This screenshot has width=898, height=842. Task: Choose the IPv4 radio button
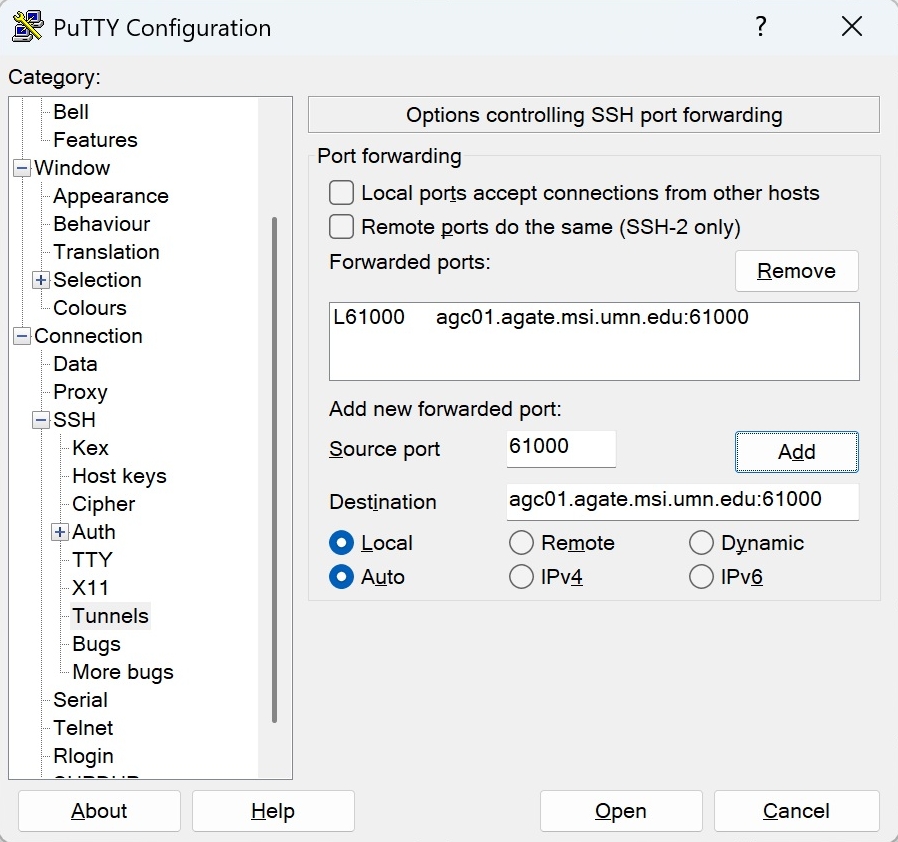pos(521,576)
